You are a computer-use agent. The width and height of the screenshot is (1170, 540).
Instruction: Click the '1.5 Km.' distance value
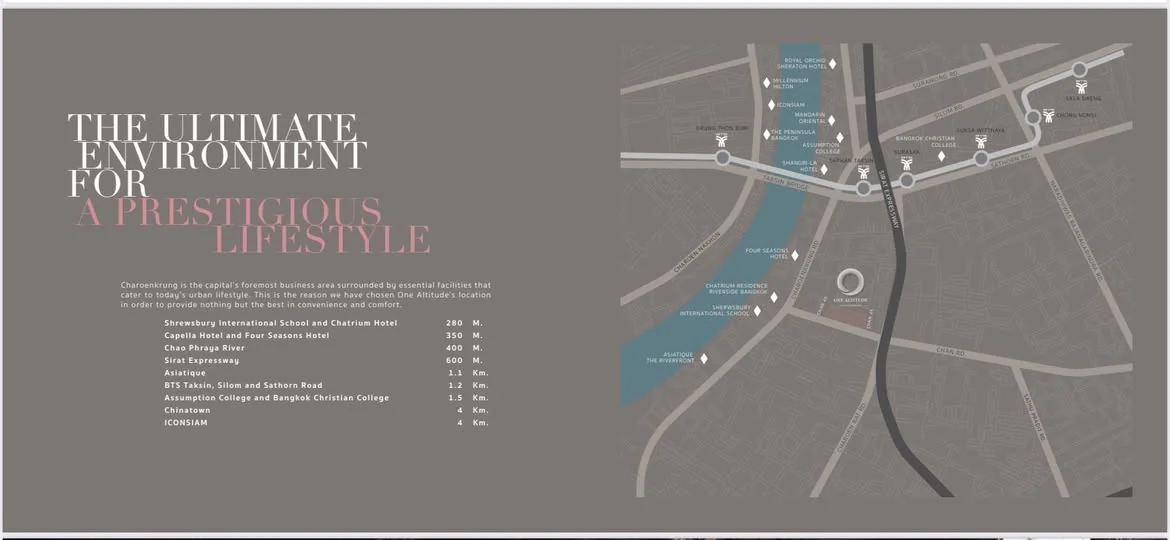point(469,398)
